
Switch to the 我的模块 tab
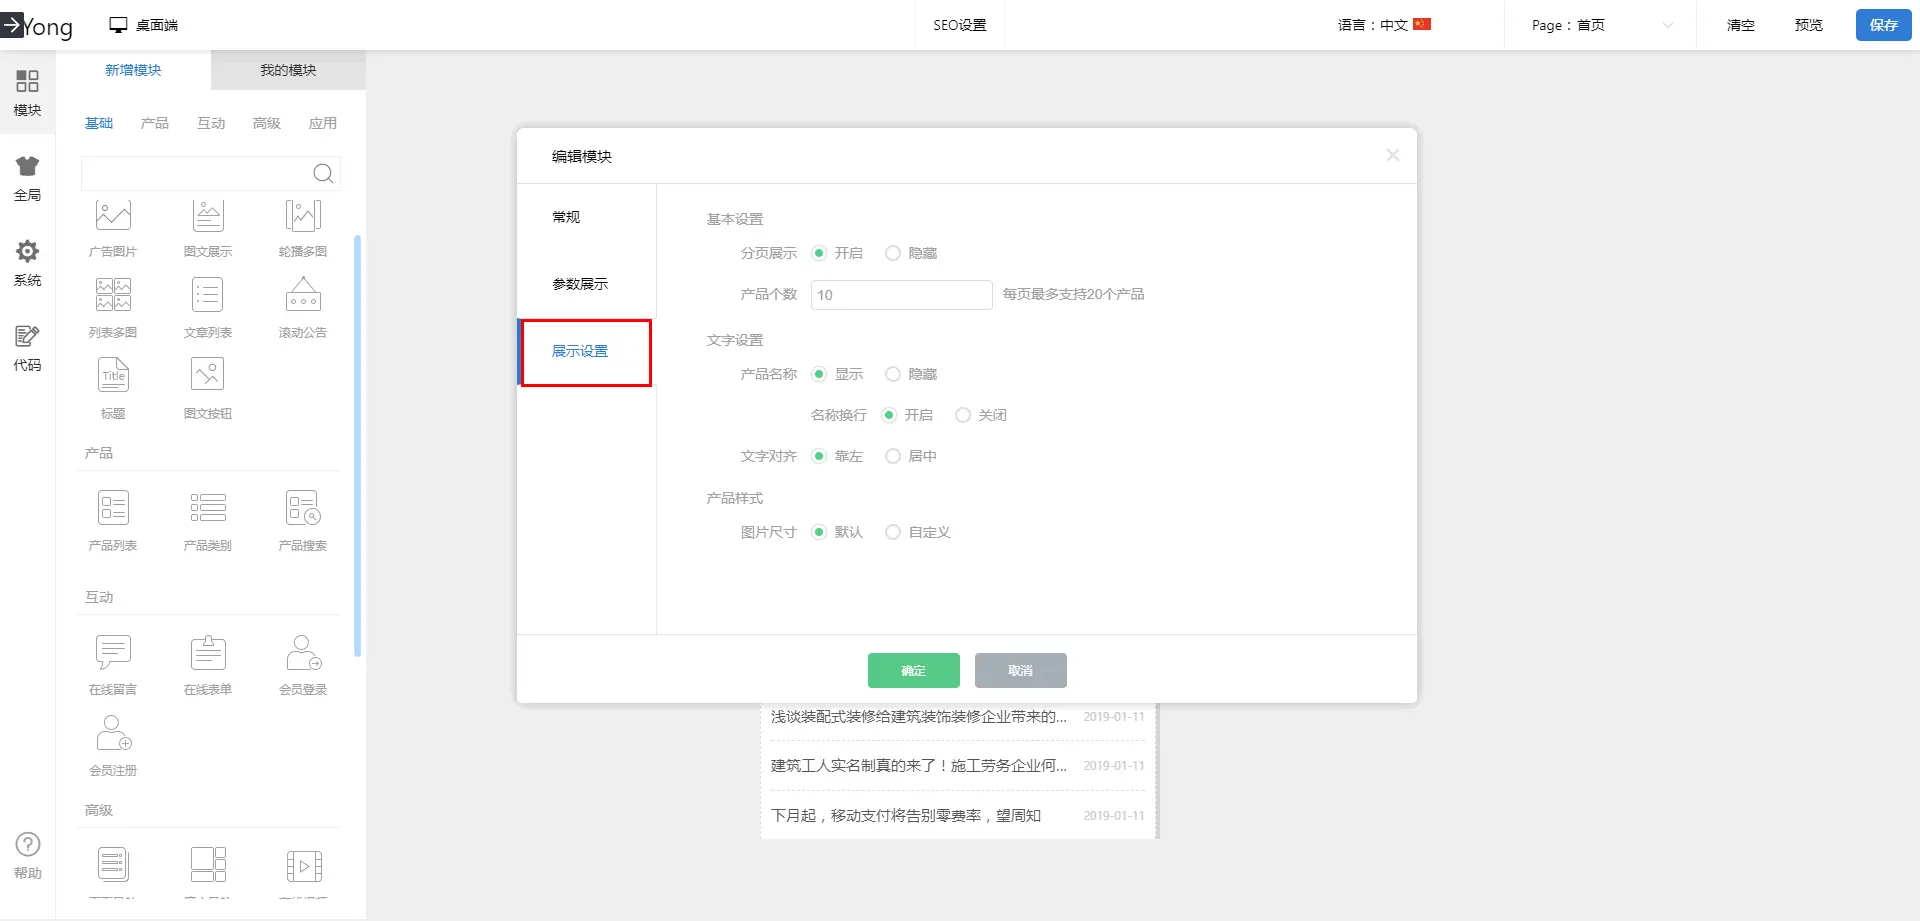pos(288,70)
